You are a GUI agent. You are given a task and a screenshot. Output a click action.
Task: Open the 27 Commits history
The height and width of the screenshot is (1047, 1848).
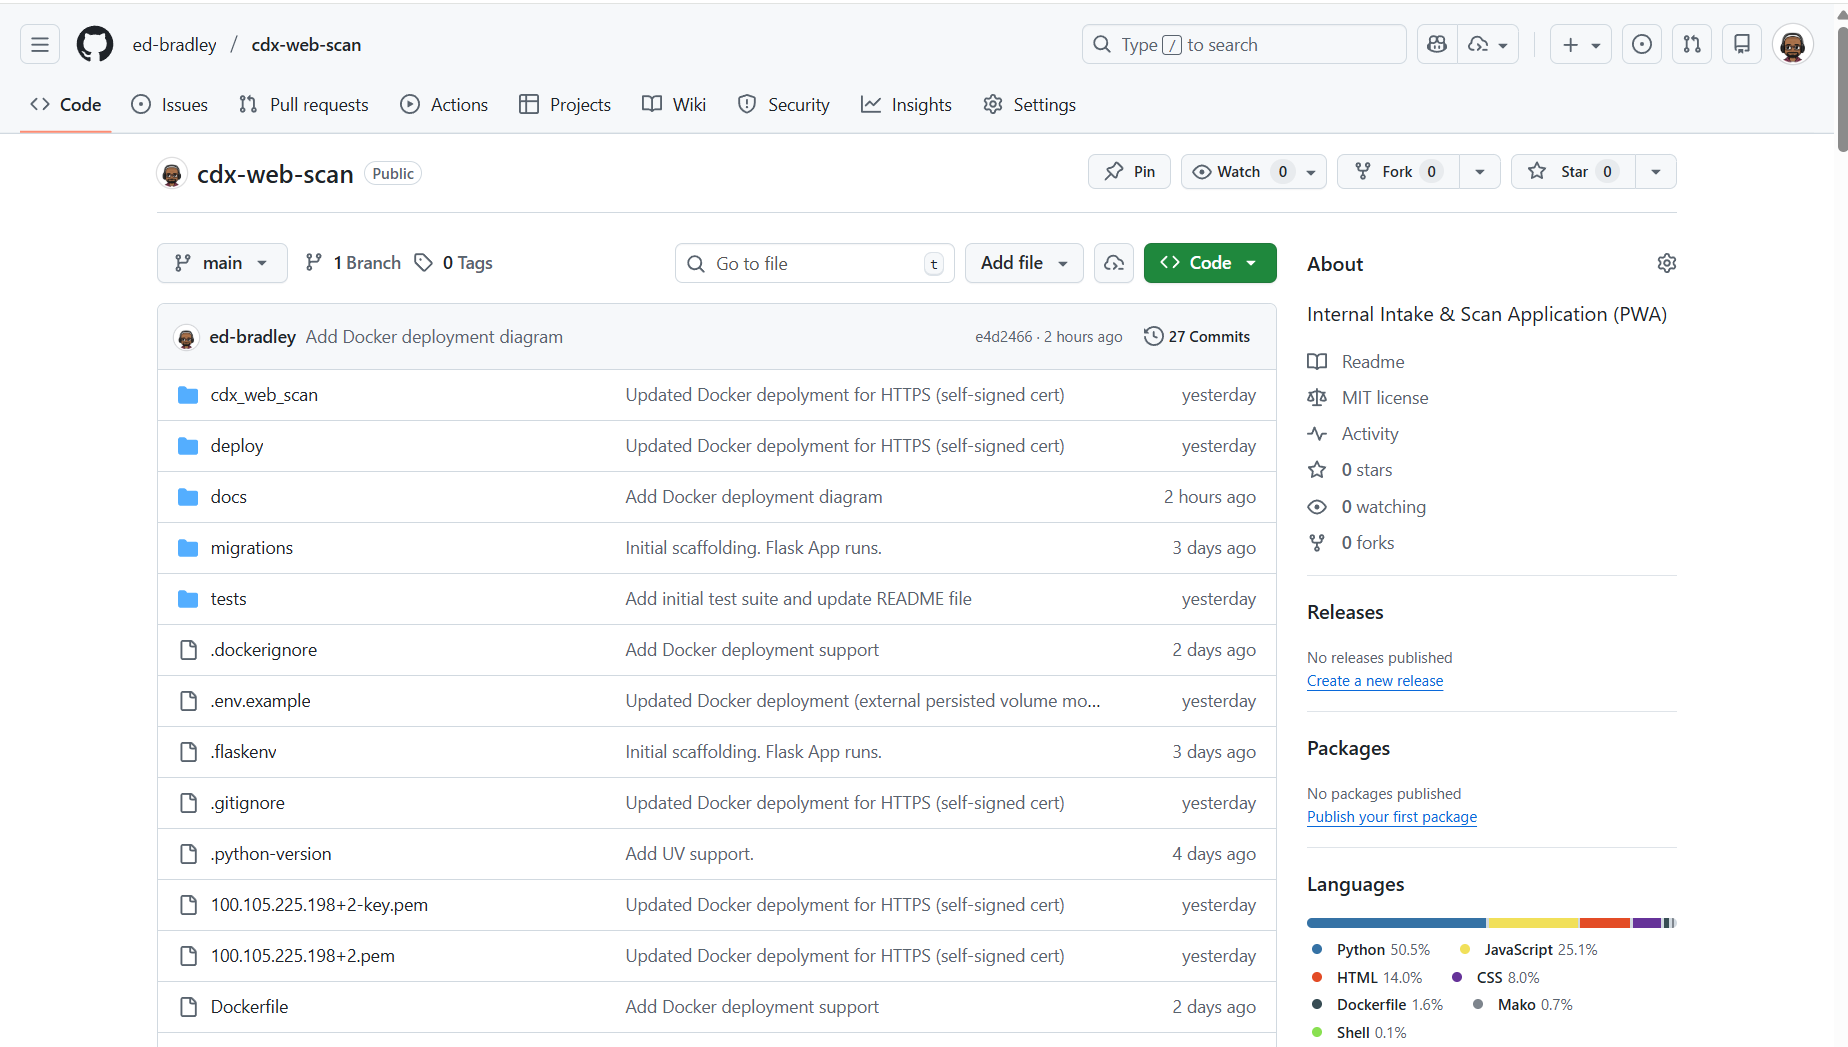(1197, 337)
